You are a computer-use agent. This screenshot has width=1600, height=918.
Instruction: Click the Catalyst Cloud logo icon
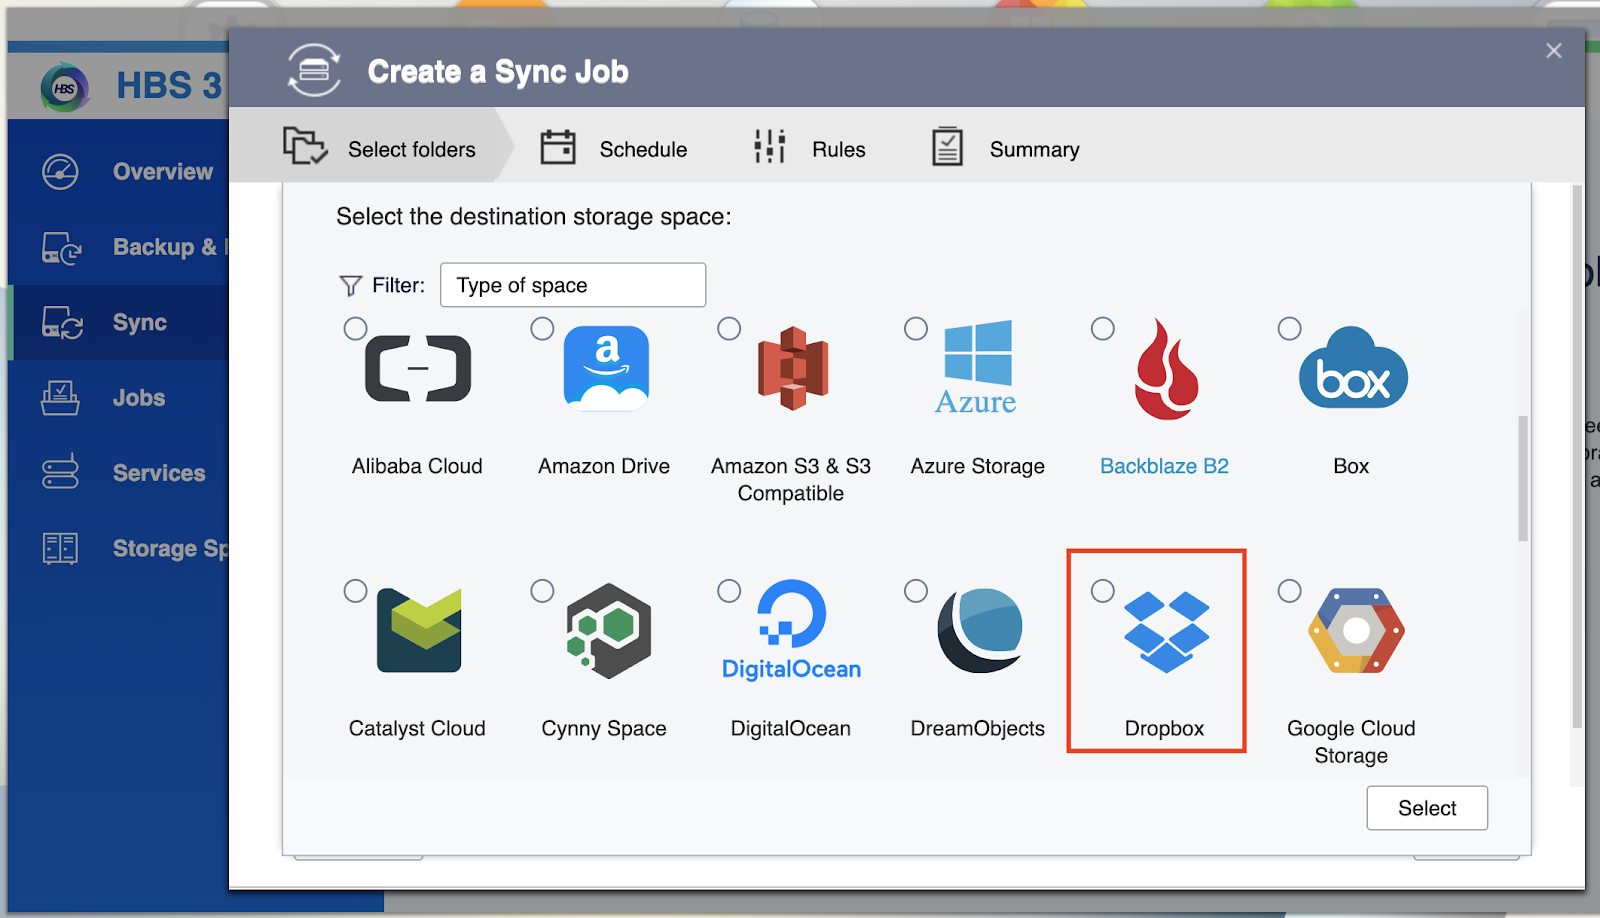(x=419, y=631)
